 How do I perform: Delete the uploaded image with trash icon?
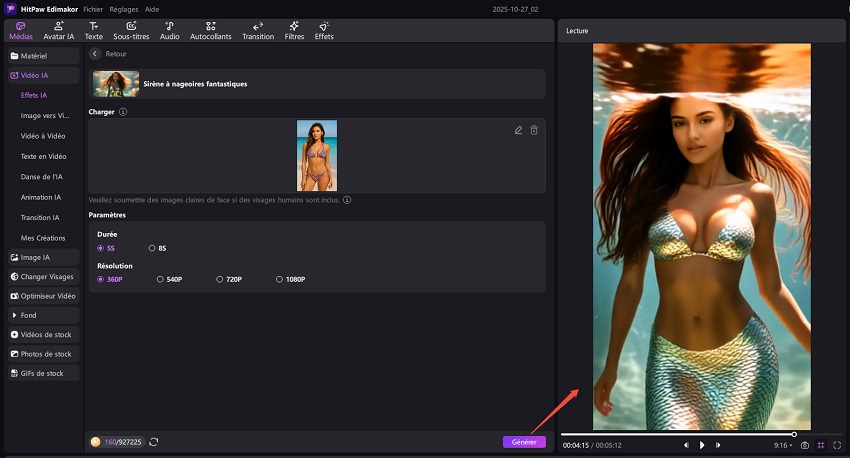534,130
